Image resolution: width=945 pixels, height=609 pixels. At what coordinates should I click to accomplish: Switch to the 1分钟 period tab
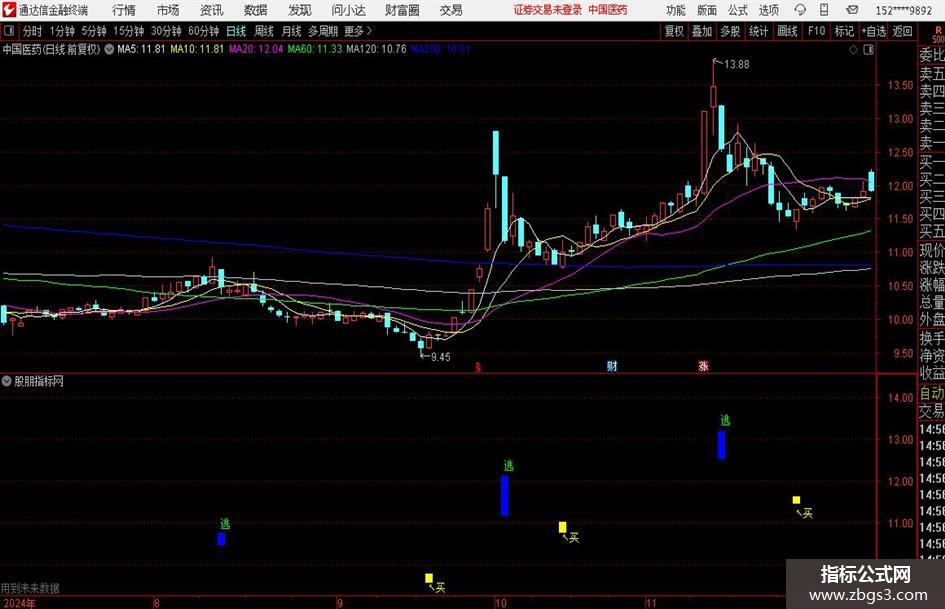click(x=61, y=31)
